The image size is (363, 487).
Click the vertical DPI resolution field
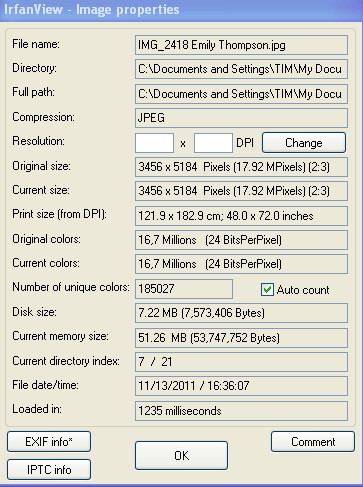tap(213, 143)
